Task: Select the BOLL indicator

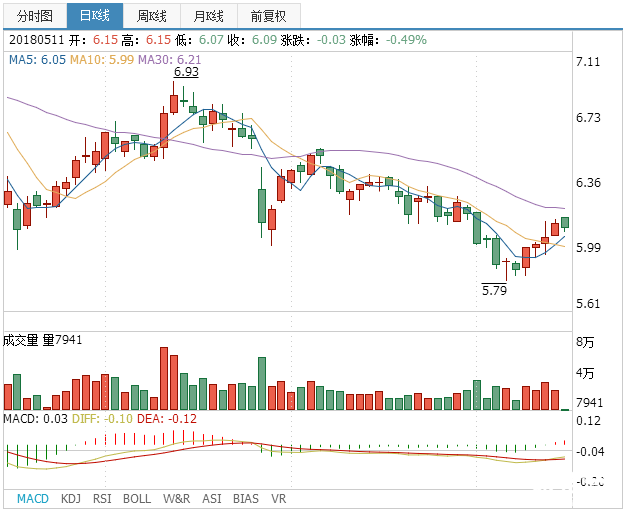Action: click(x=137, y=499)
